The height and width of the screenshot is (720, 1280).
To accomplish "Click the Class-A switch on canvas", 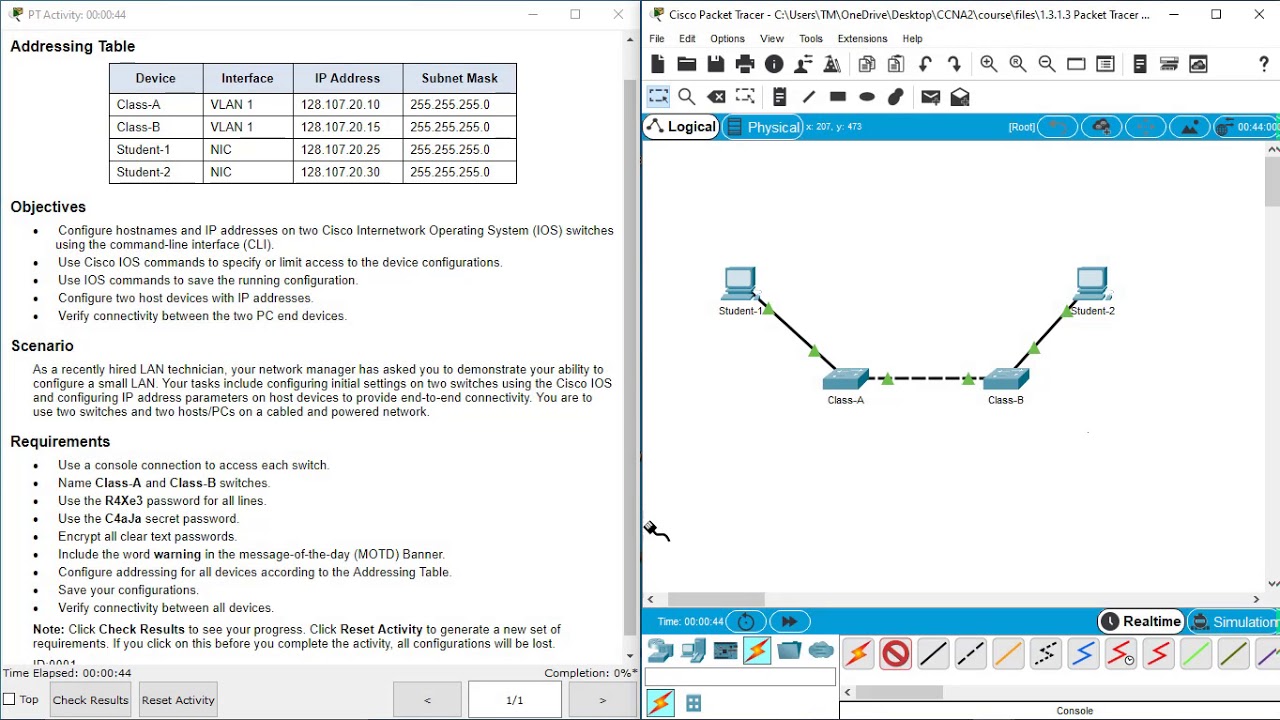I will pyautogui.click(x=846, y=380).
